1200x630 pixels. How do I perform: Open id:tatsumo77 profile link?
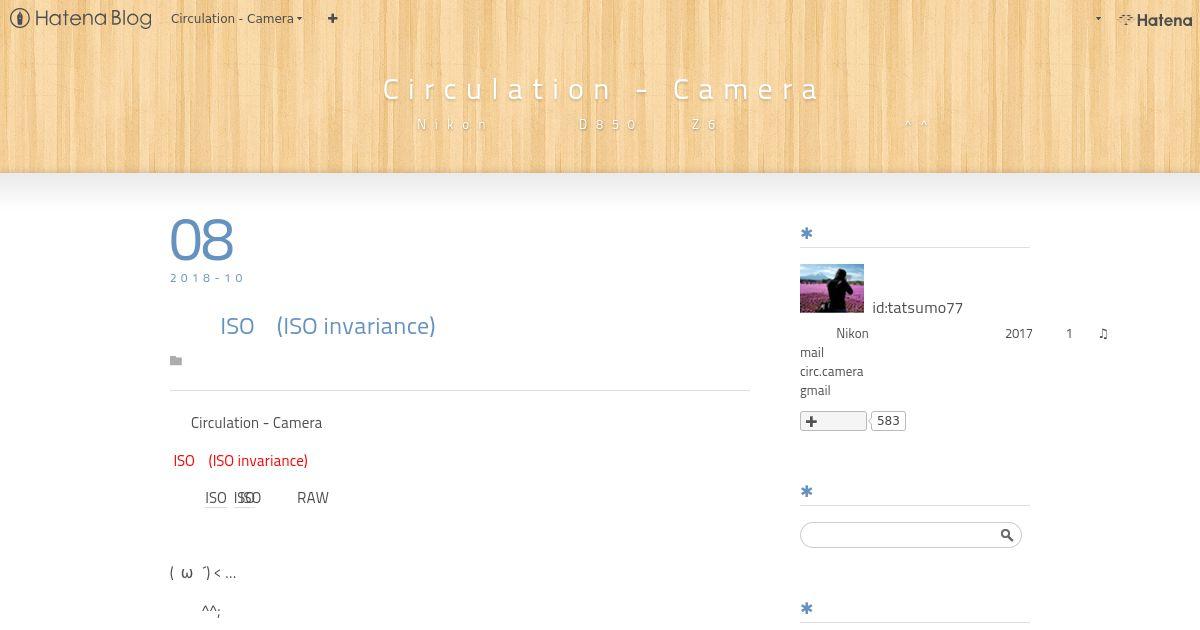[917, 307]
